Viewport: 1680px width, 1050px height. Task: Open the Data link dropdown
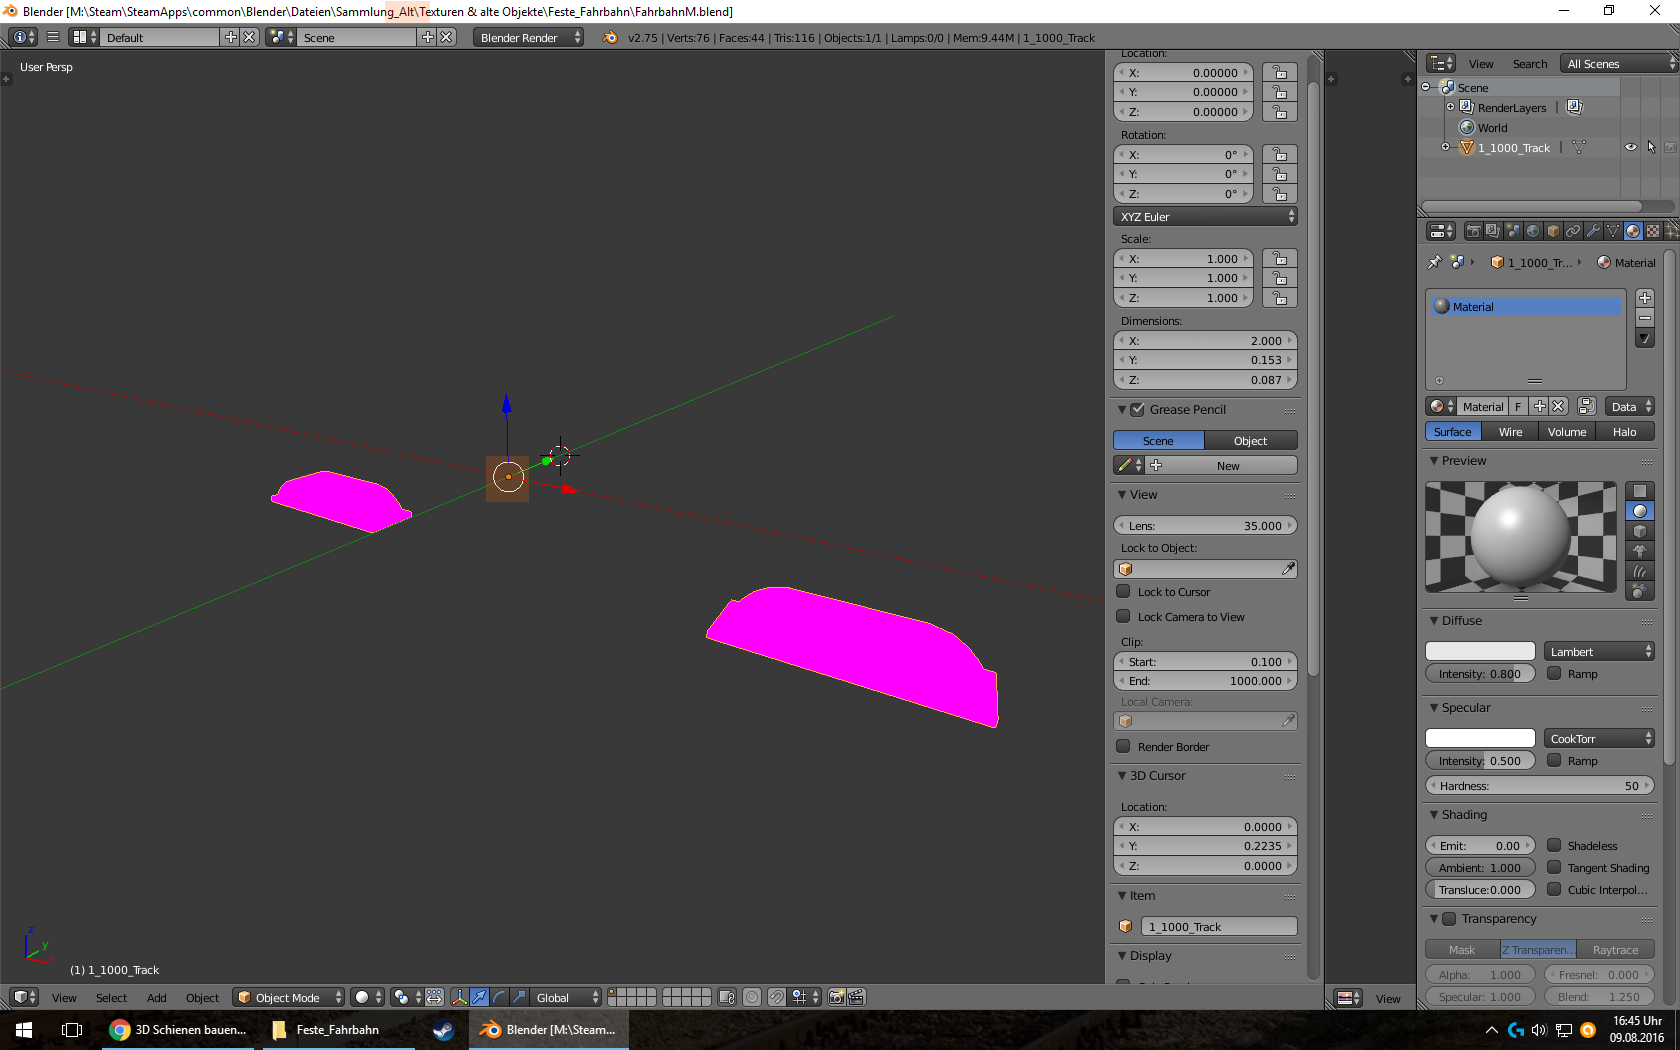tap(1630, 406)
